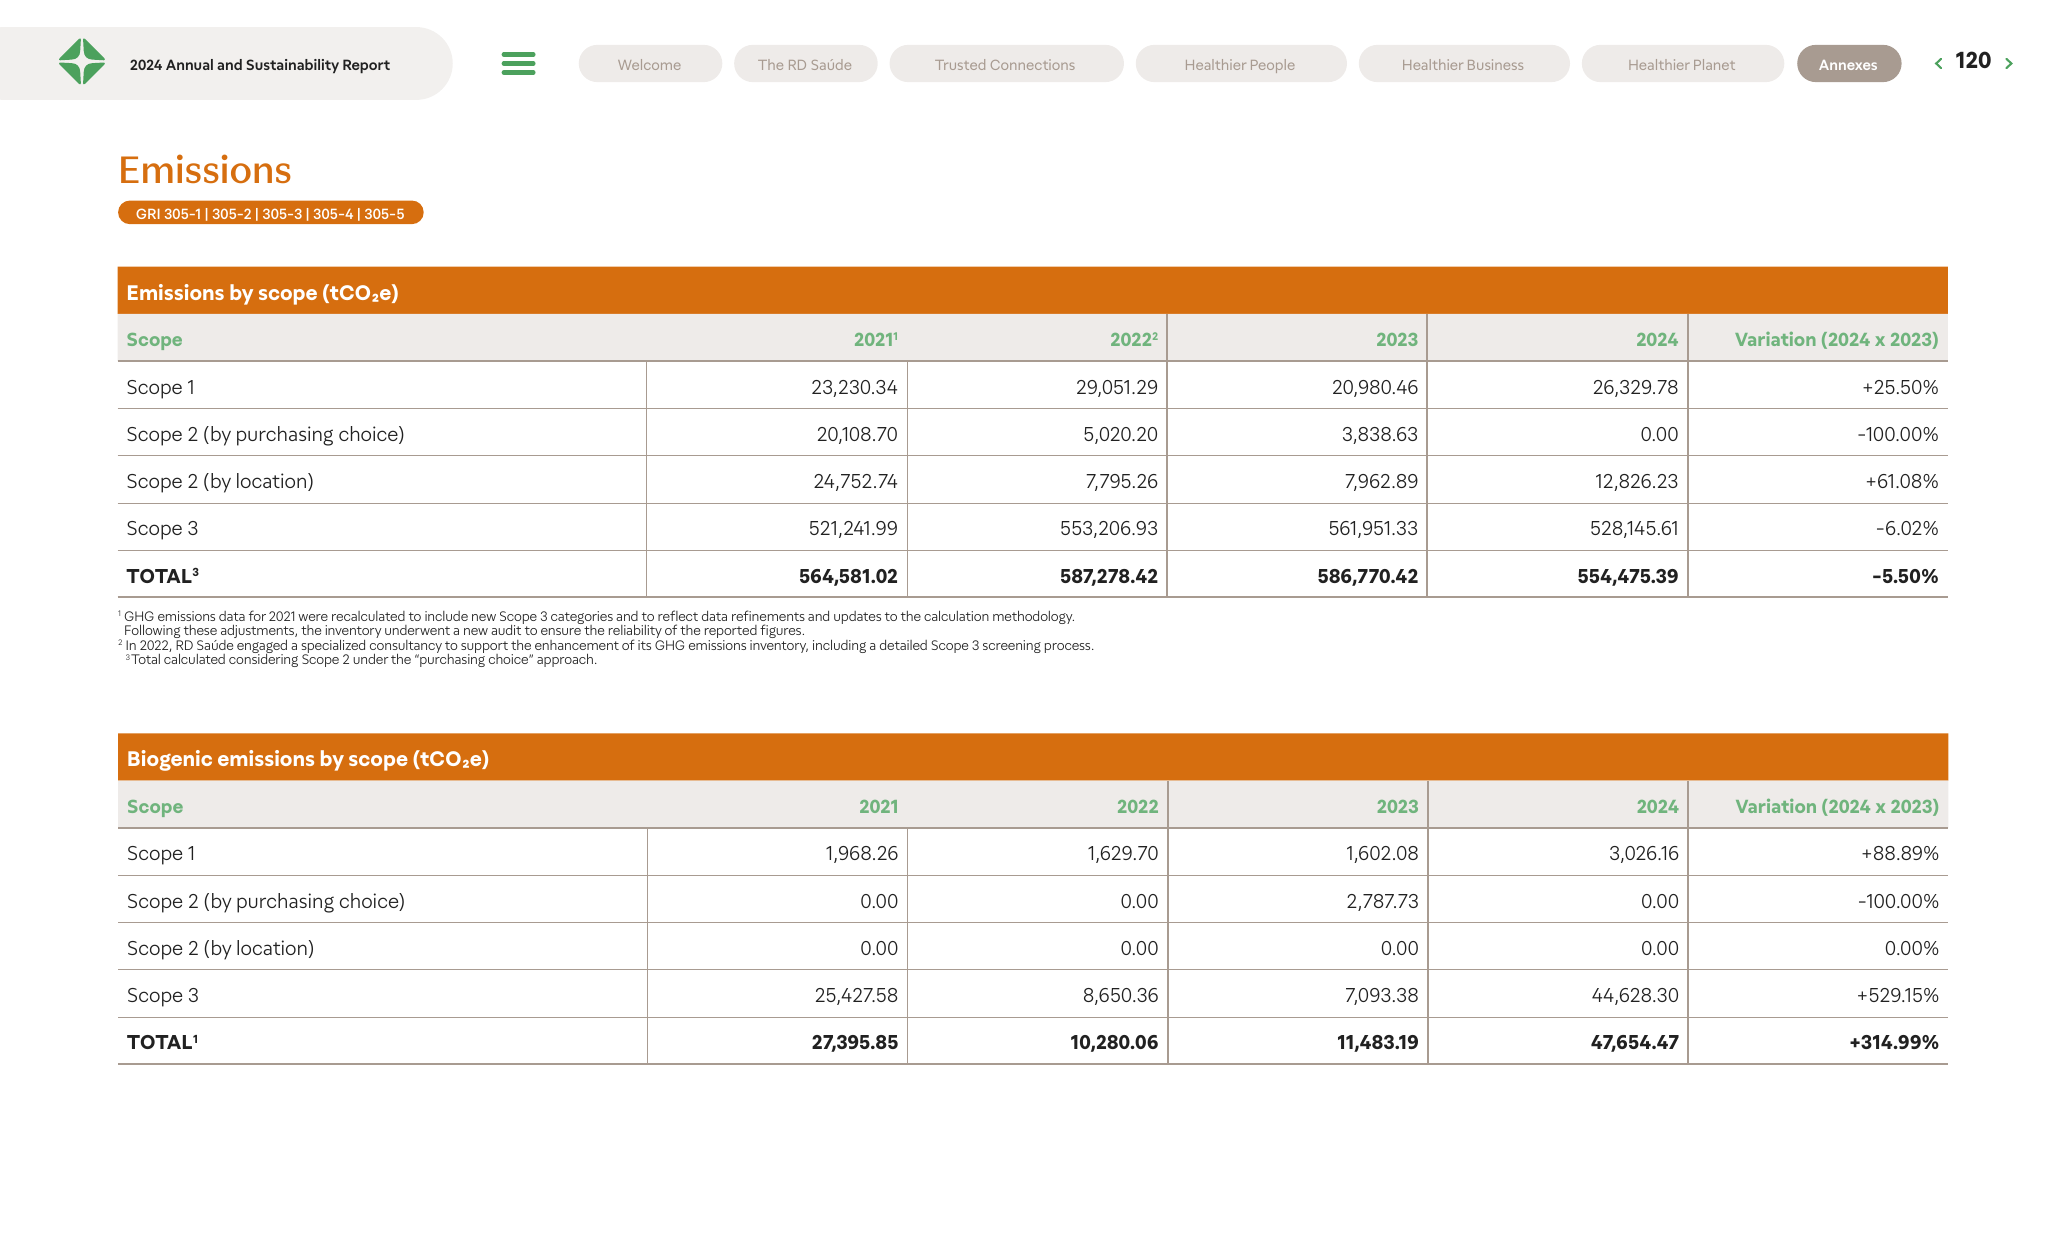The width and height of the screenshot is (2067, 1241).
Task: Click footnote about 2022 specialized consultancy
Action: tap(606, 645)
